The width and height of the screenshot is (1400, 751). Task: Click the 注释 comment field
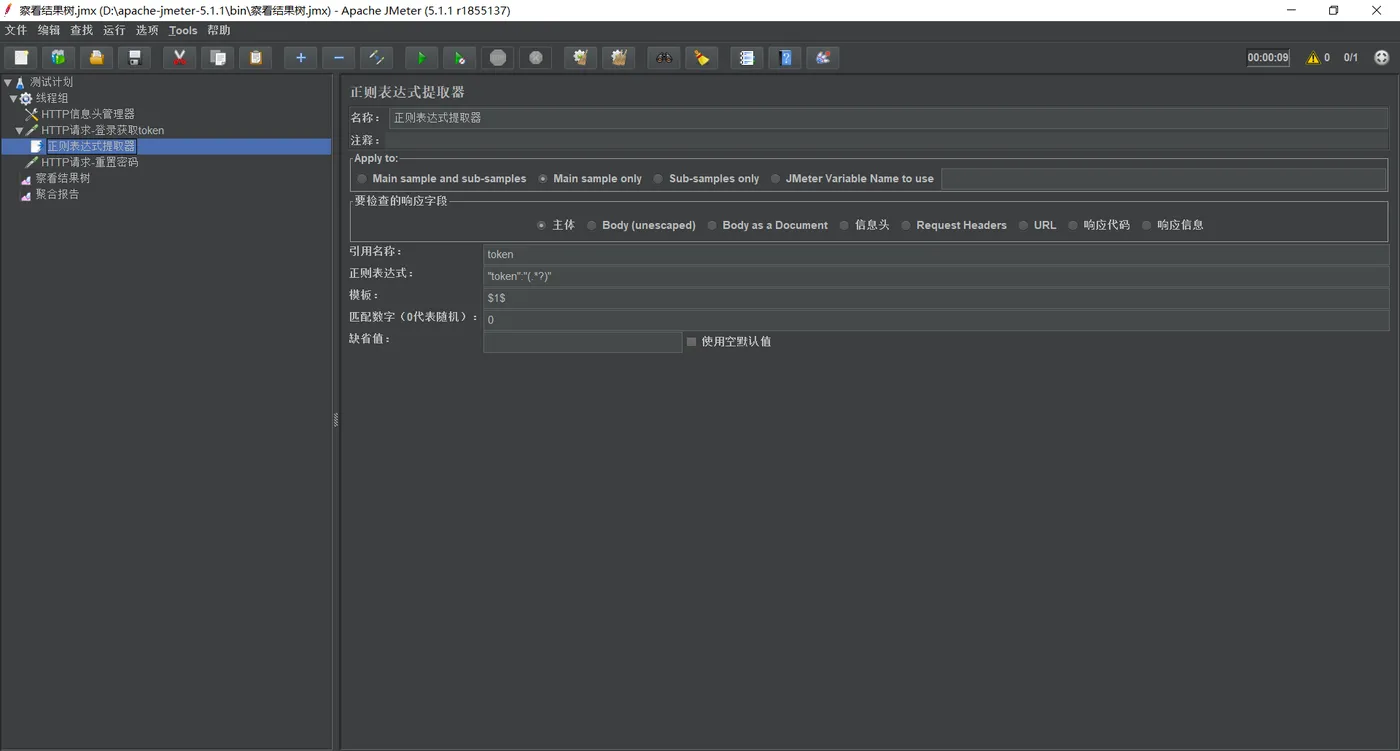point(888,141)
